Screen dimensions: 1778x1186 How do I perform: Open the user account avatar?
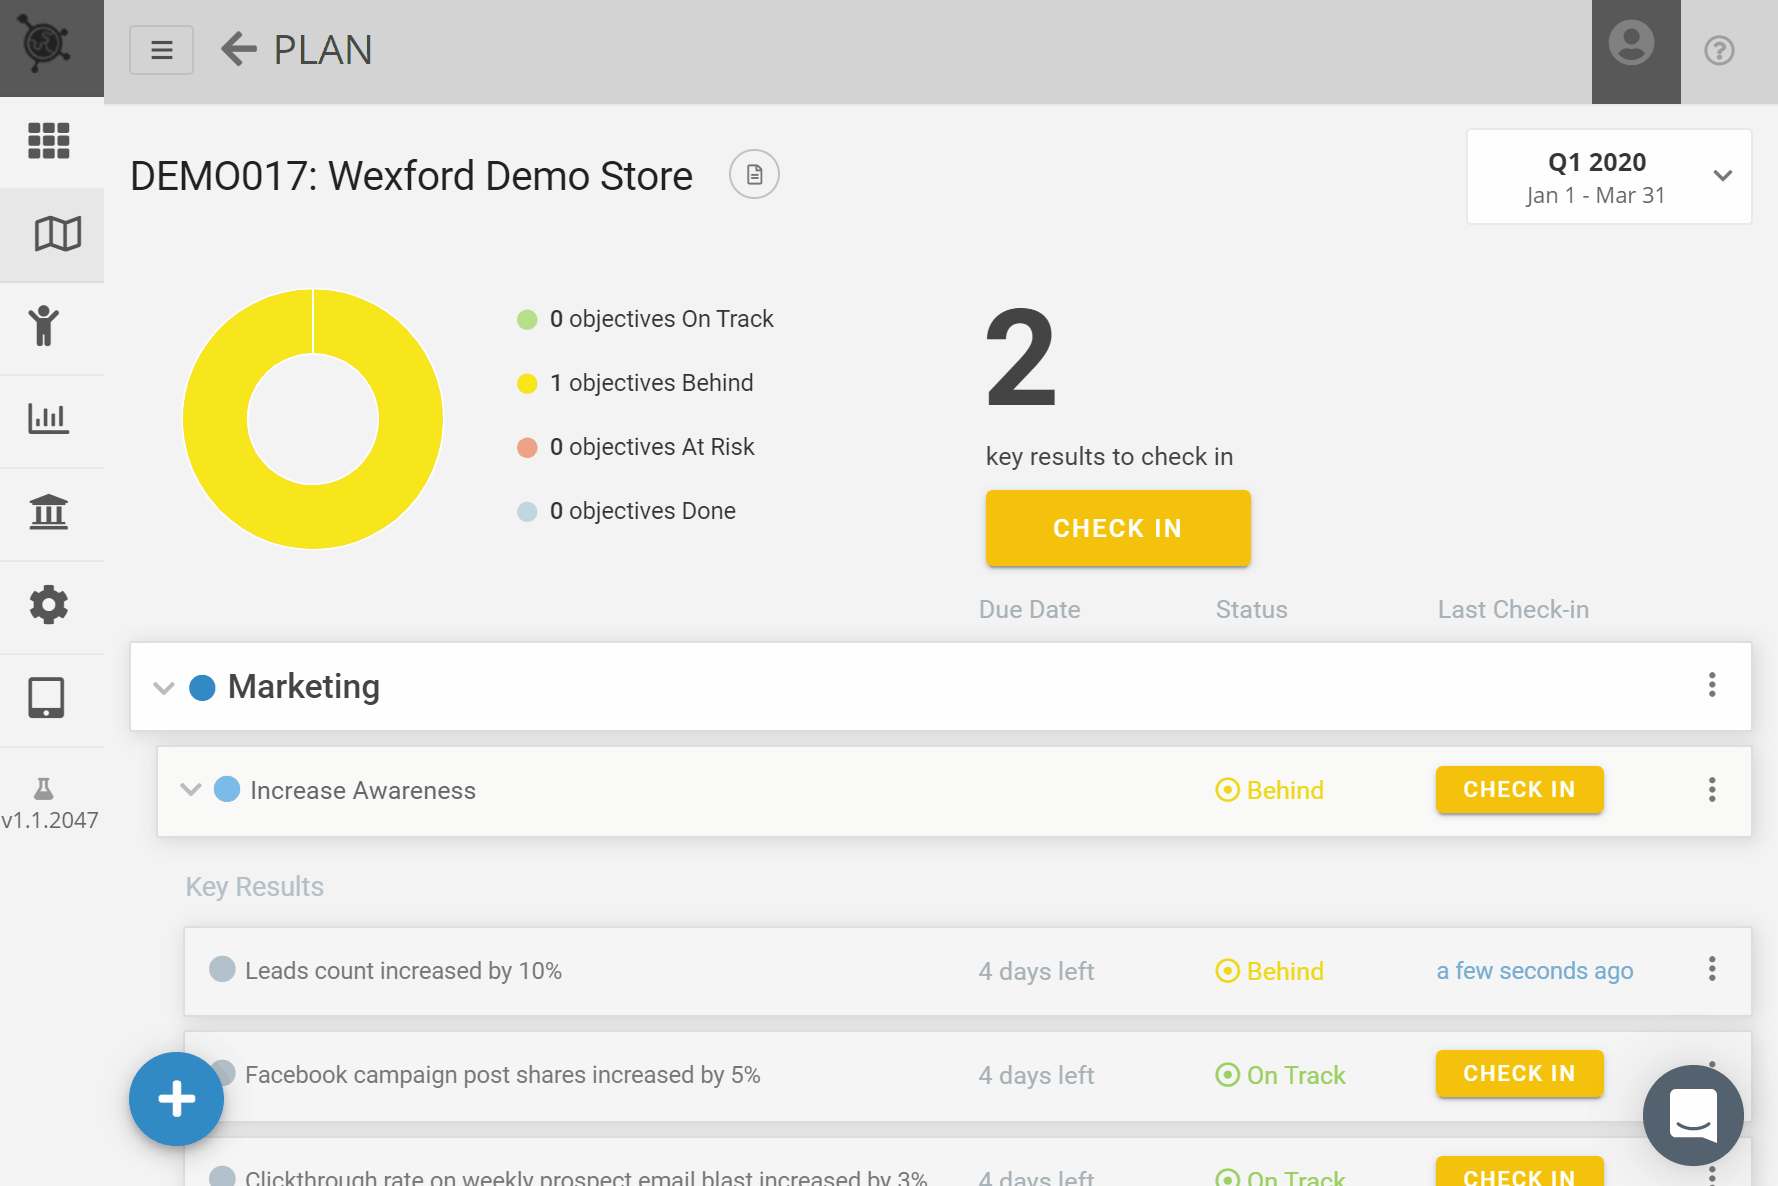[x=1632, y=44]
